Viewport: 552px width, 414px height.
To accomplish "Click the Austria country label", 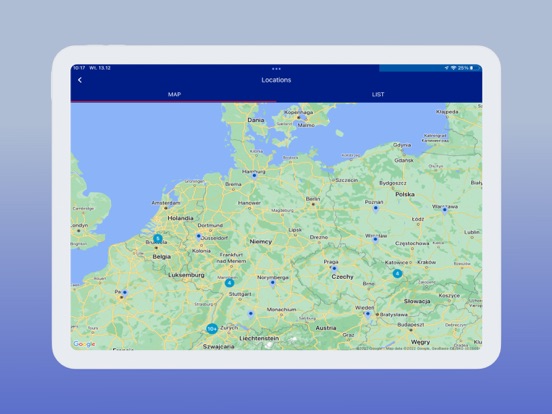I will (326, 328).
